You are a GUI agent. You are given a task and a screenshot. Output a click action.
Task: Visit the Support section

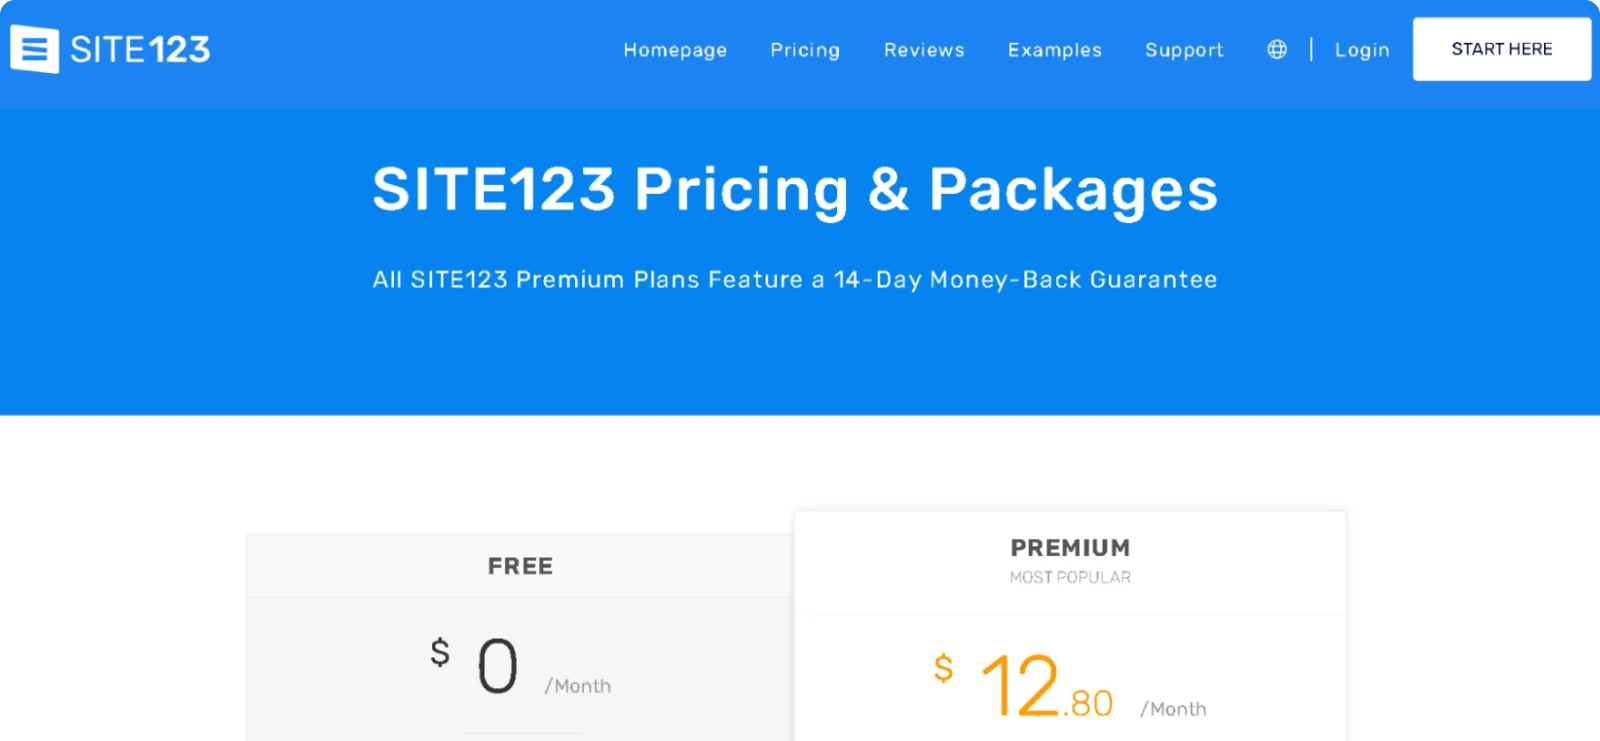1184,50
